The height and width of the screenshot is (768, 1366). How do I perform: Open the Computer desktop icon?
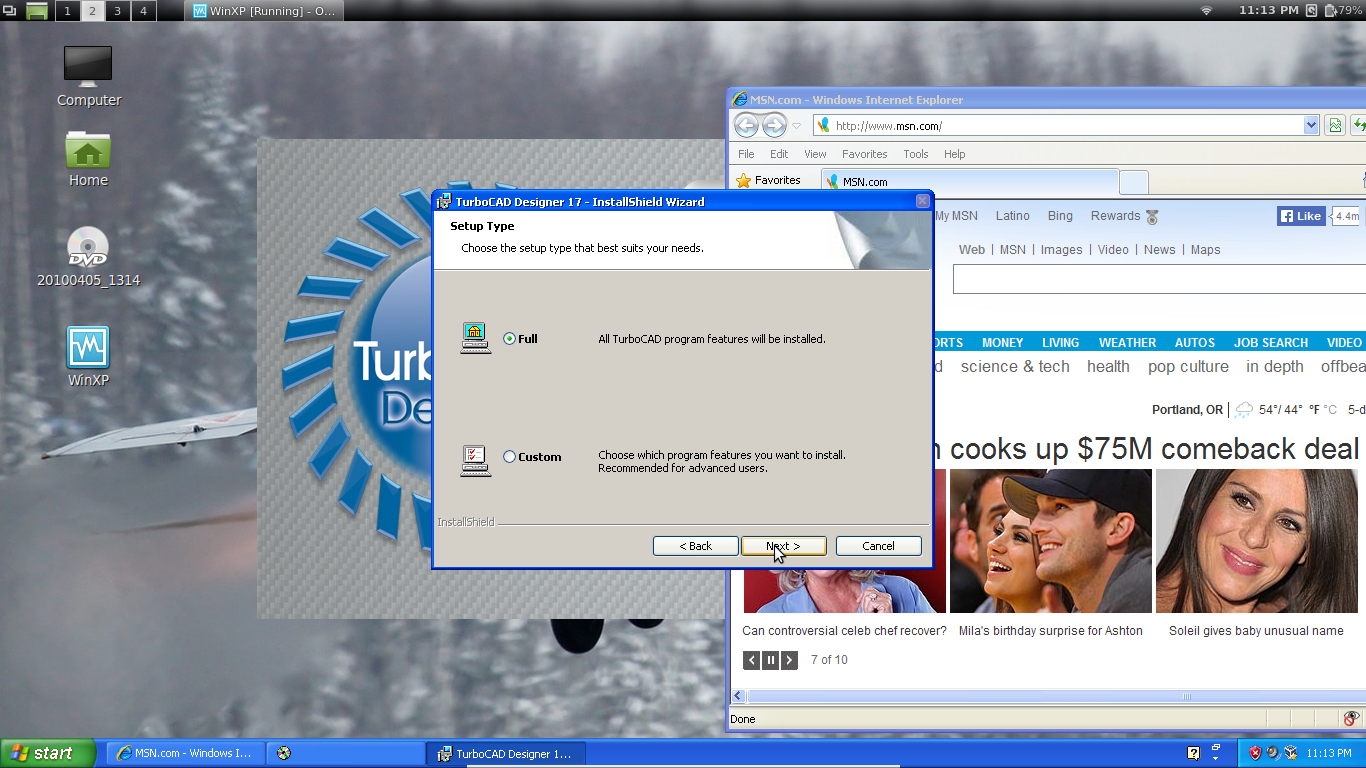(x=88, y=76)
